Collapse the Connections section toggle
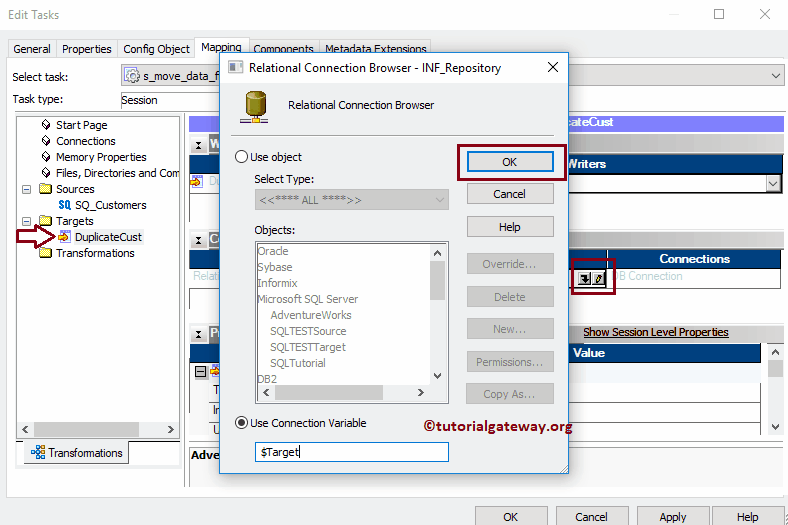 [199, 240]
